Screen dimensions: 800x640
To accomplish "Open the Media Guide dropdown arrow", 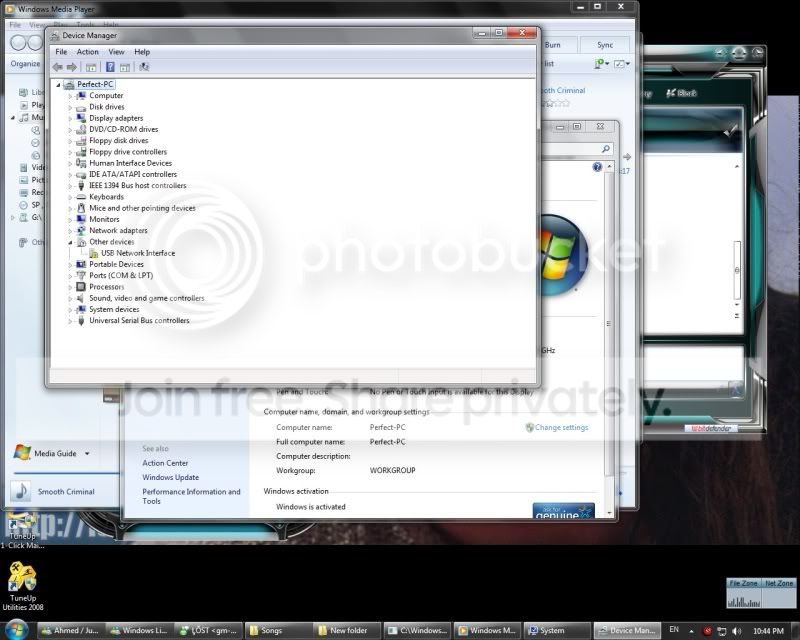I will pos(87,453).
